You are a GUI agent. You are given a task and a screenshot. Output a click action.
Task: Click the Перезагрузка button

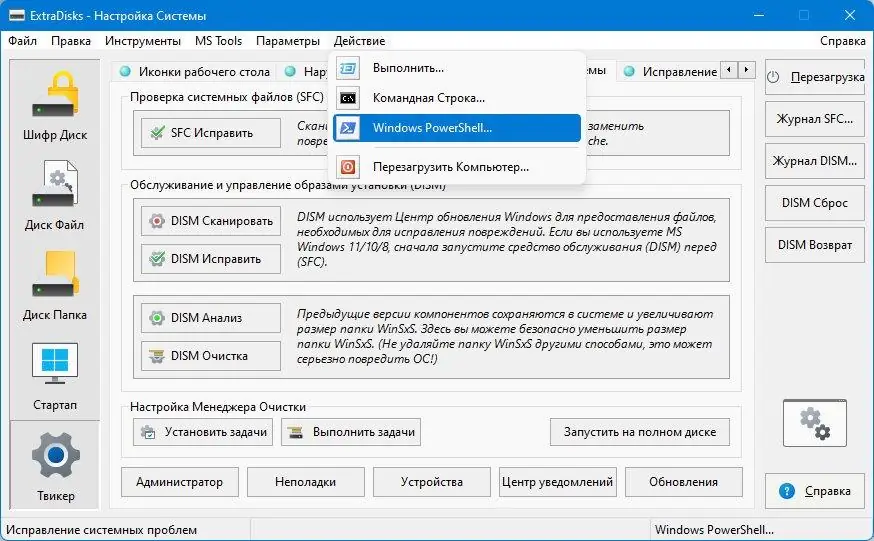tap(815, 77)
